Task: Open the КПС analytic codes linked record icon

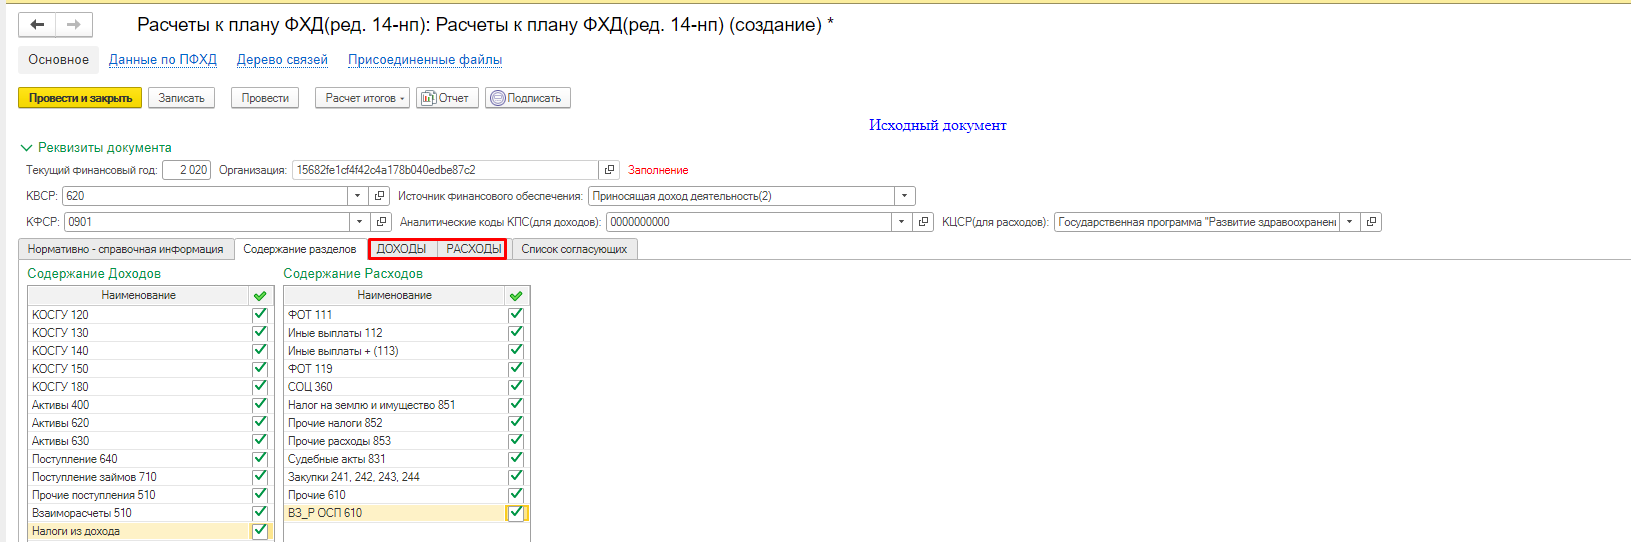Action: tap(924, 222)
